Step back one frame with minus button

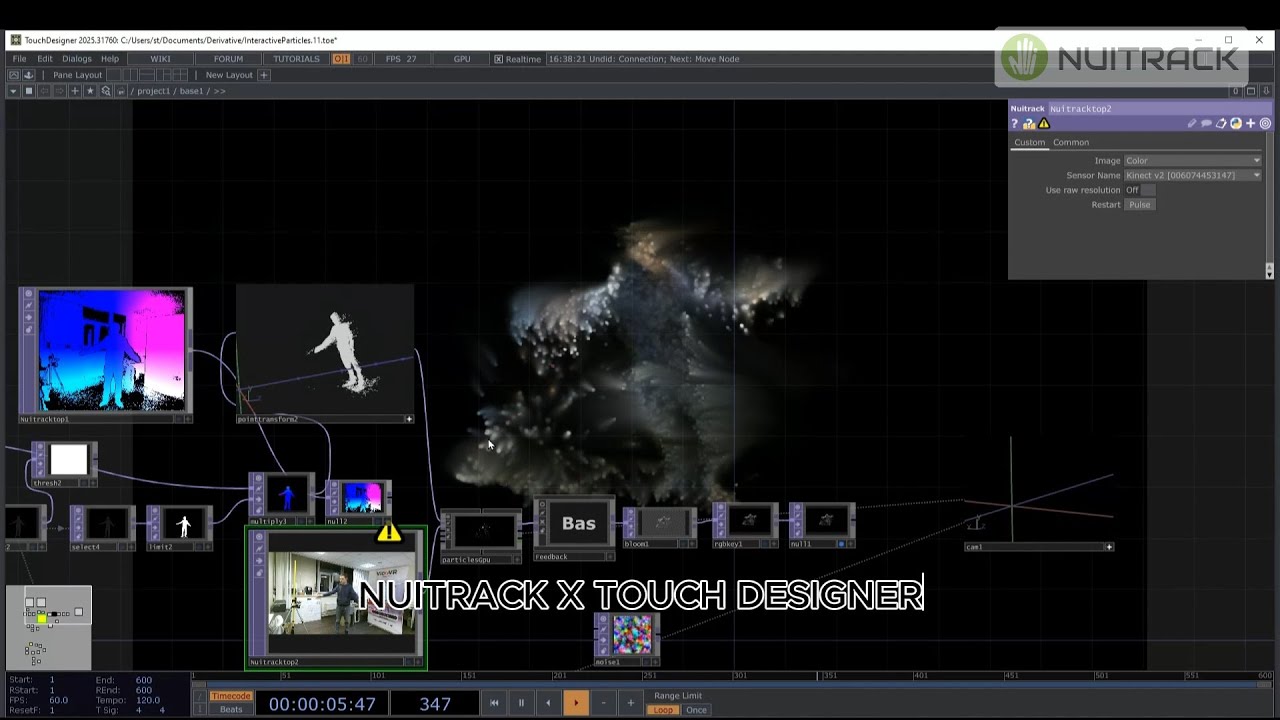click(603, 703)
